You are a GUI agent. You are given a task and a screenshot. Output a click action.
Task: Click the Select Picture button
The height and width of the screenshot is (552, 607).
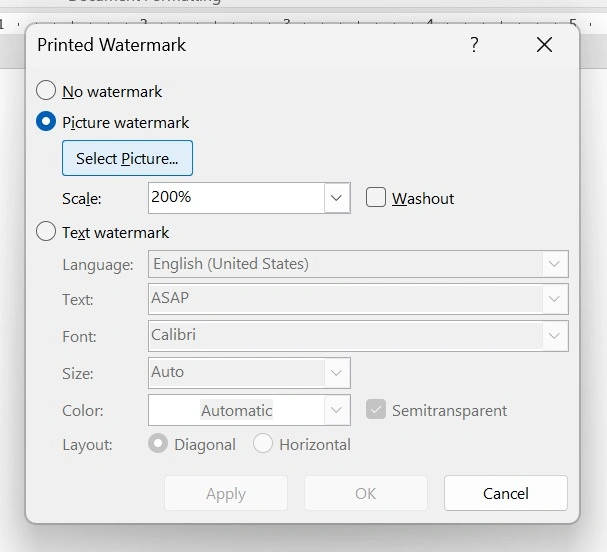[x=127, y=158]
